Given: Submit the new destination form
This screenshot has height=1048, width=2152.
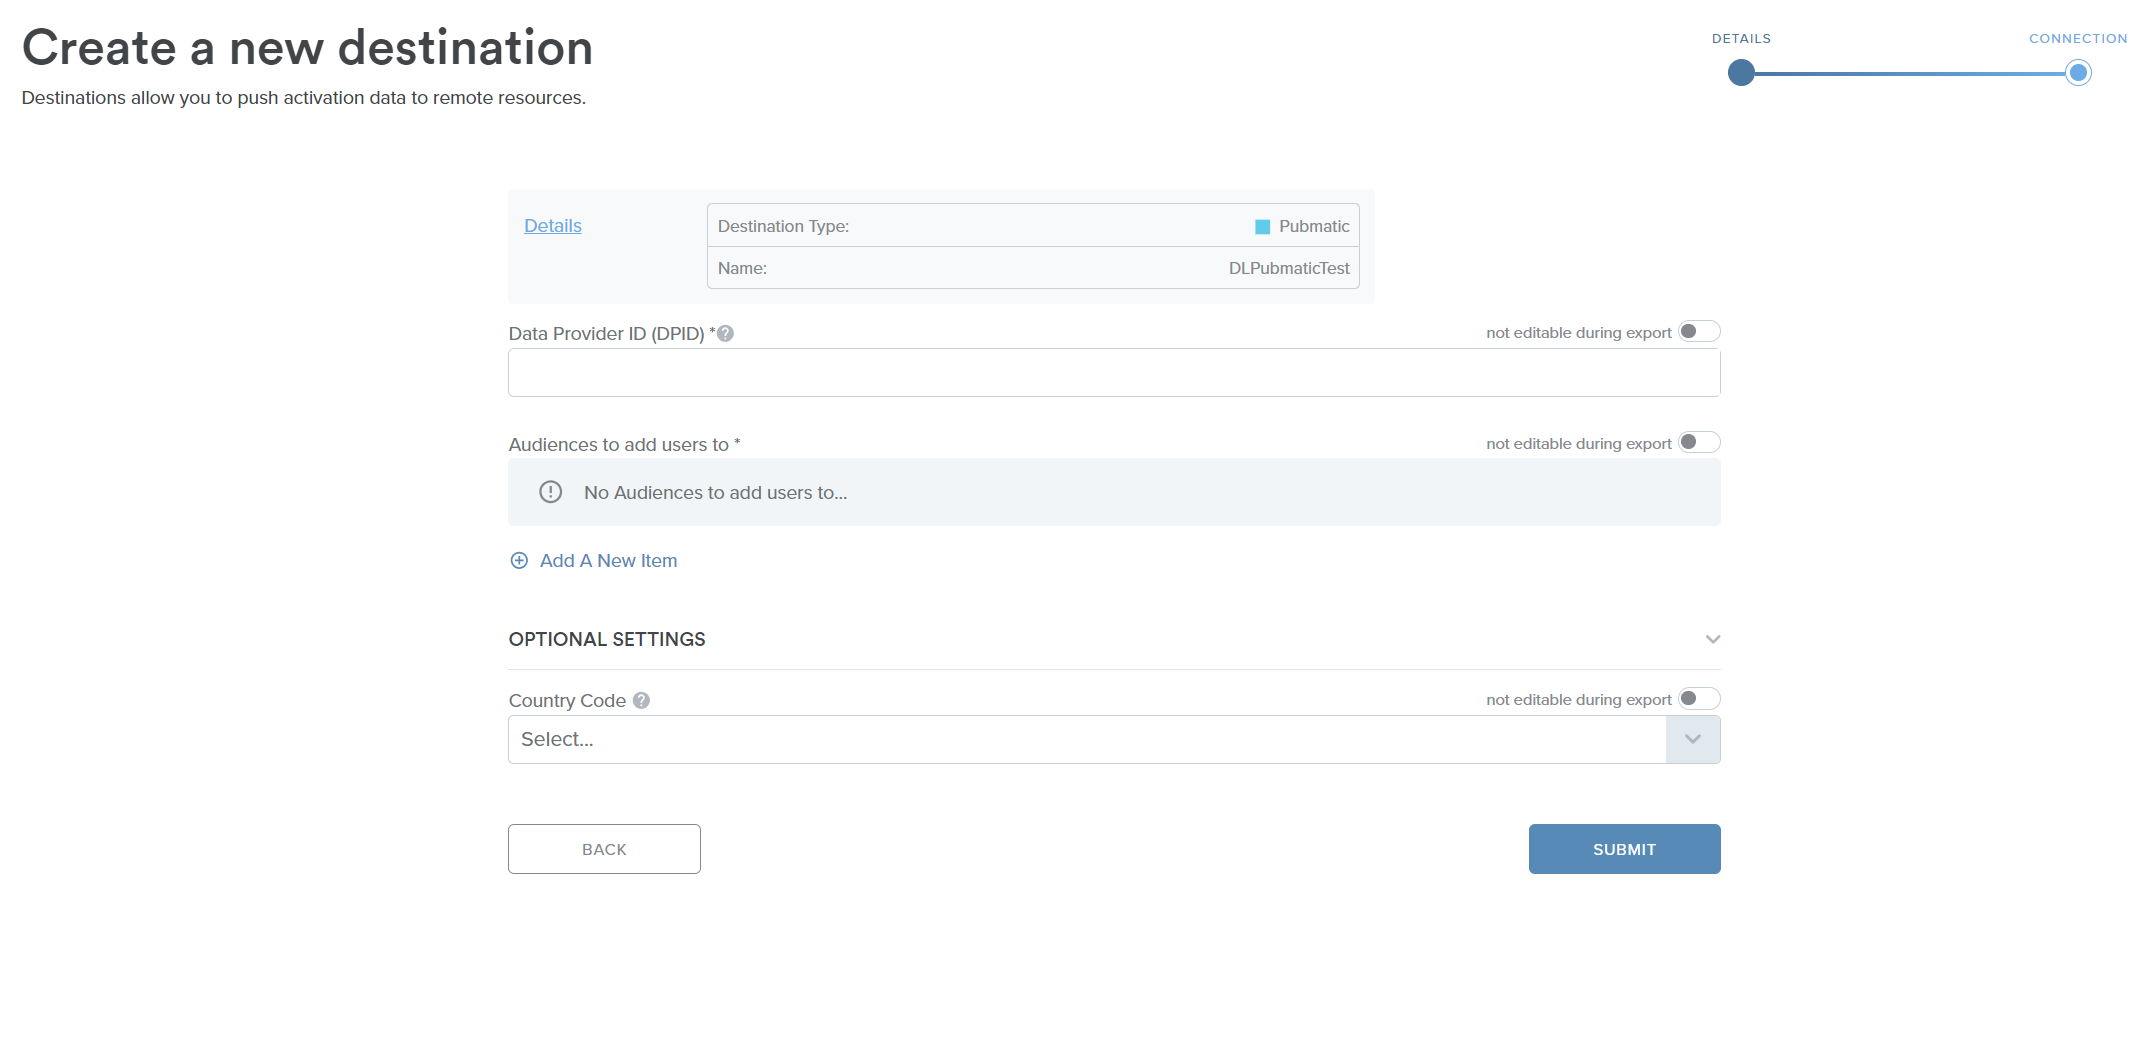Looking at the screenshot, I should (1624, 849).
